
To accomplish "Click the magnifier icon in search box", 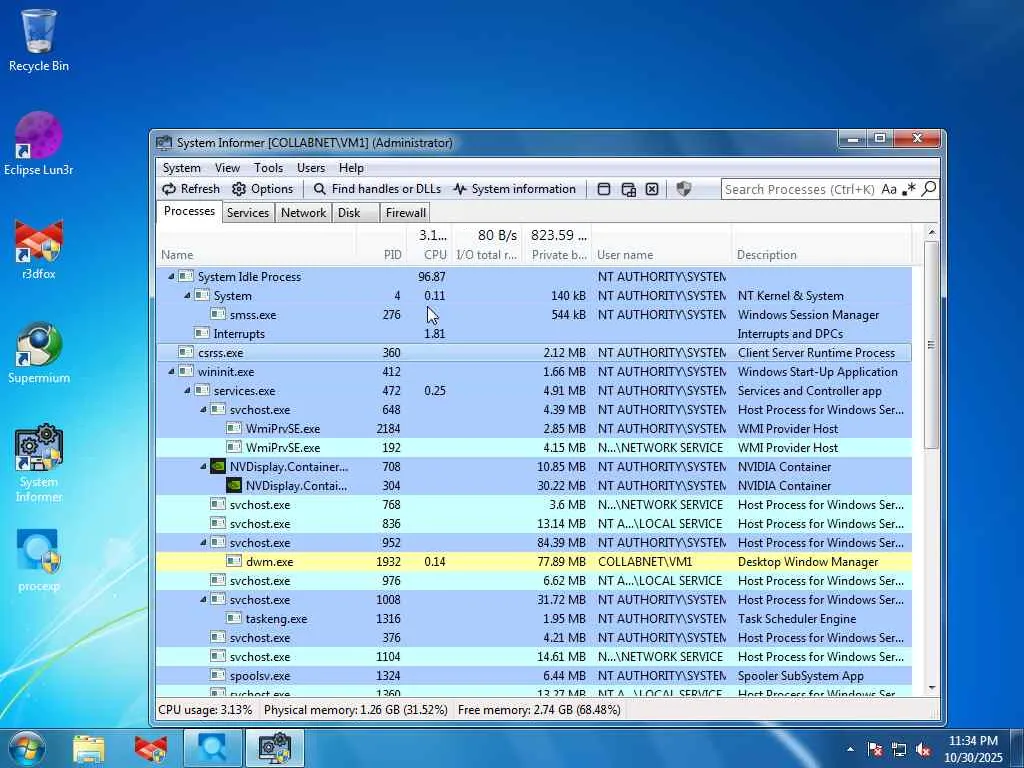I will [929, 189].
